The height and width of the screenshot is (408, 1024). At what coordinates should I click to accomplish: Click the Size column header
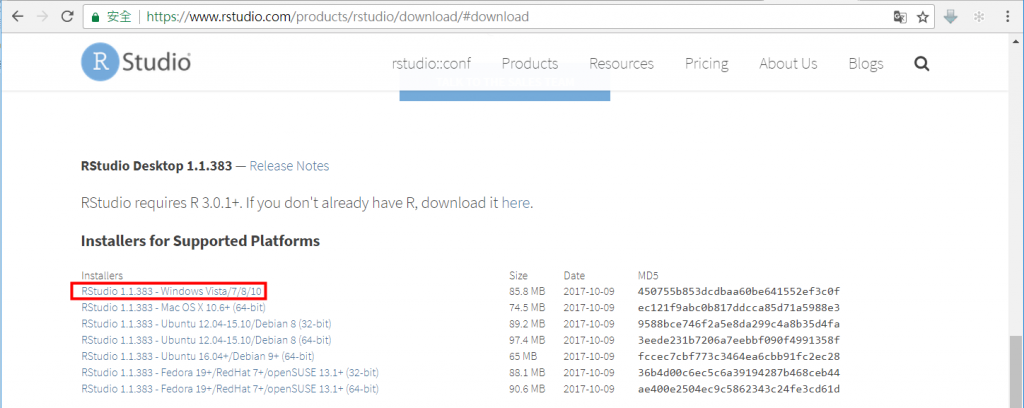tap(518, 275)
